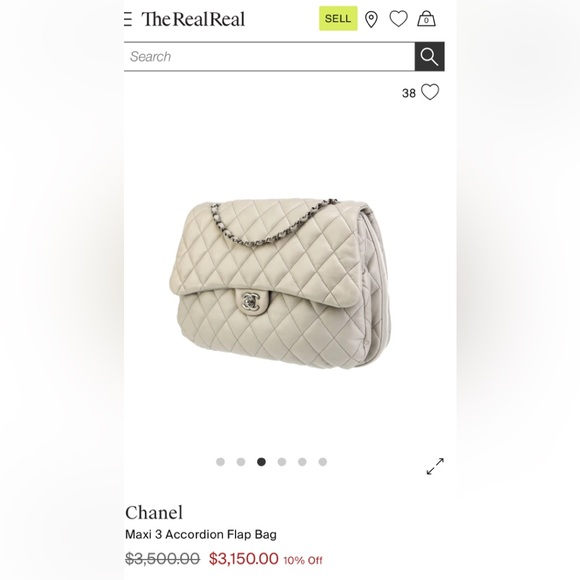Toggle the heart next to 38 likes
Image resolution: width=580 pixels, height=580 pixels.
click(x=430, y=92)
